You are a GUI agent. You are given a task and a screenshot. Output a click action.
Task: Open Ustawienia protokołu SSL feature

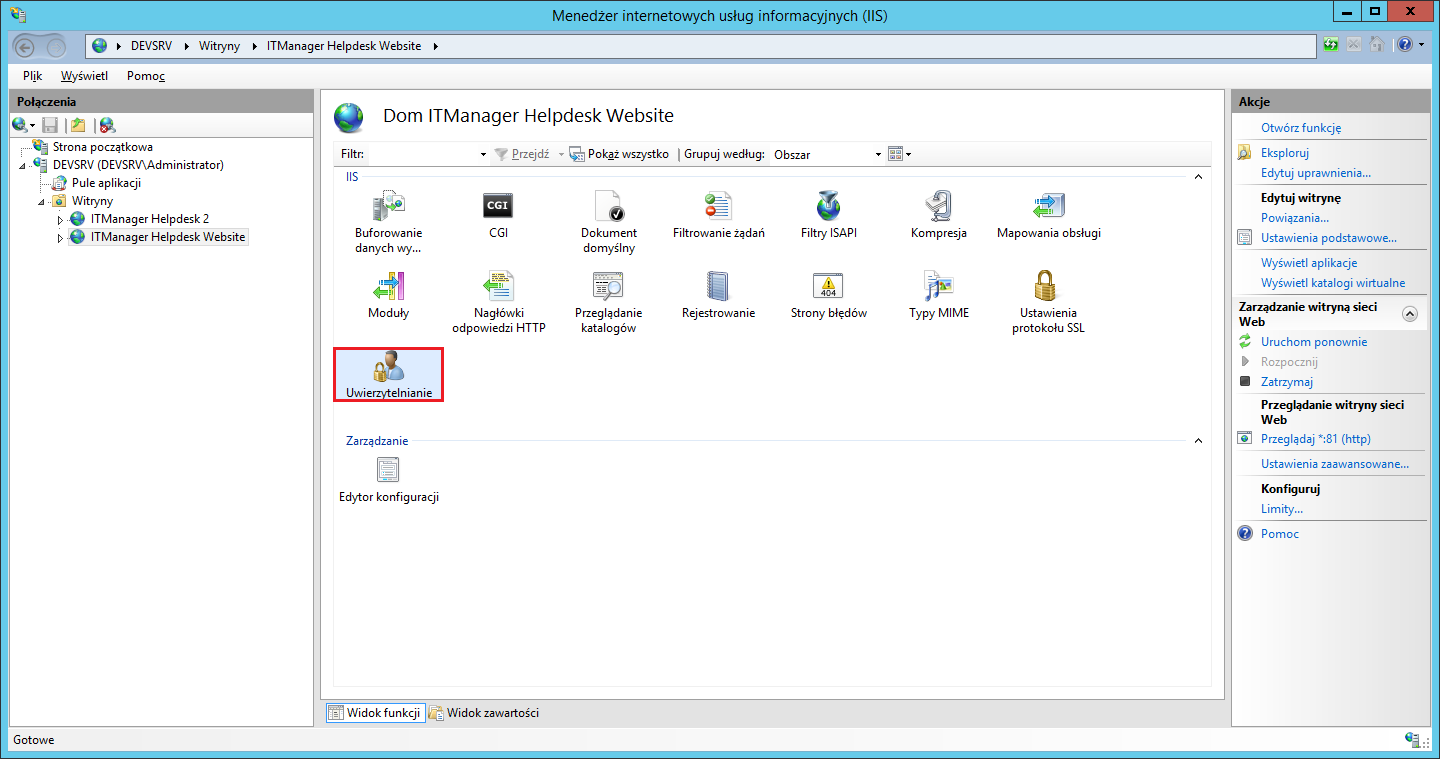[1048, 302]
